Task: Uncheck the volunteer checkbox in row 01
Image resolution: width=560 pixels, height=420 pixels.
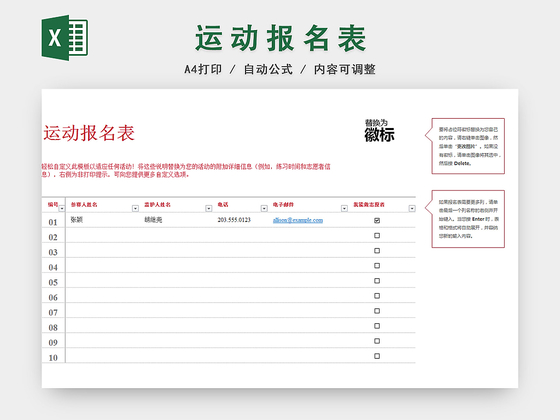Action: [377, 220]
